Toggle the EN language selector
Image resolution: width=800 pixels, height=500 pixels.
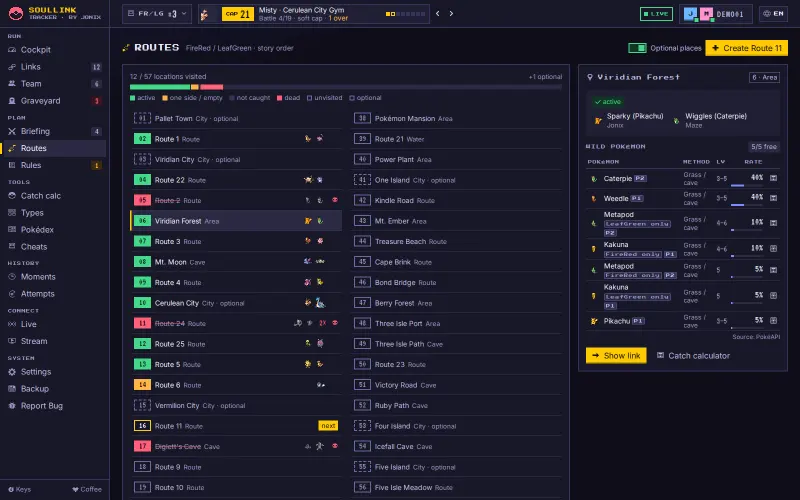pos(773,14)
